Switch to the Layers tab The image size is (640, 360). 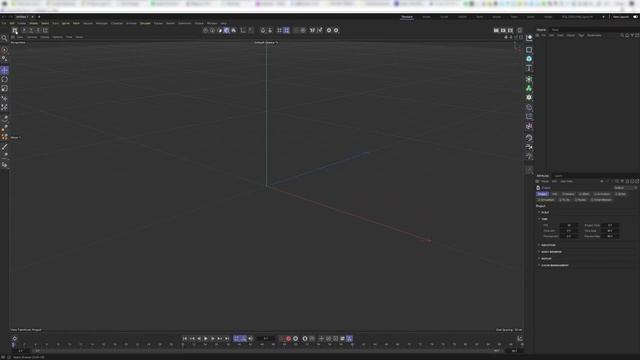pos(559,176)
